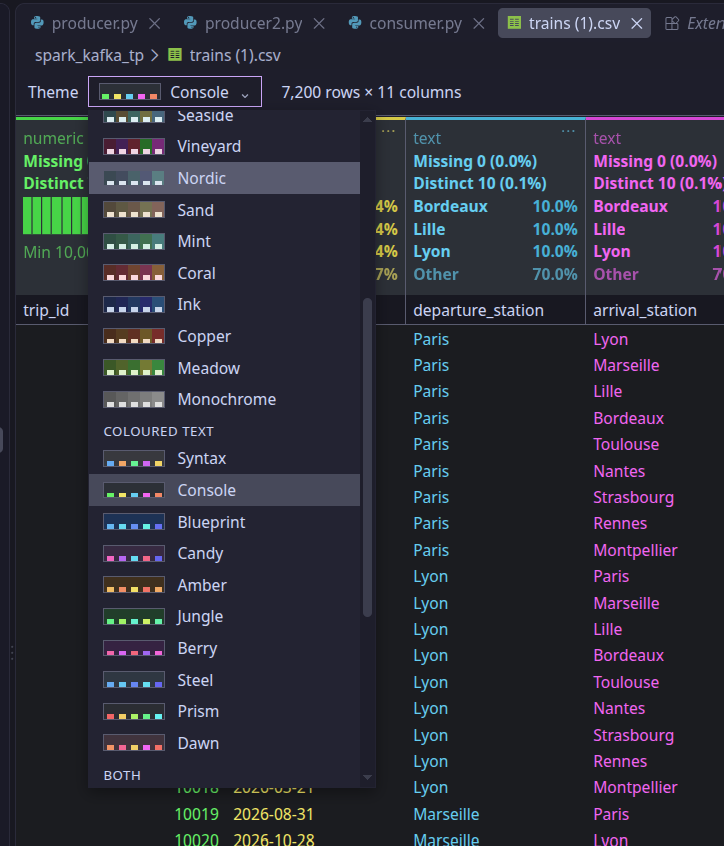Click the Coral color swatch preview
The image size is (724, 846).
(x=134, y=273)
